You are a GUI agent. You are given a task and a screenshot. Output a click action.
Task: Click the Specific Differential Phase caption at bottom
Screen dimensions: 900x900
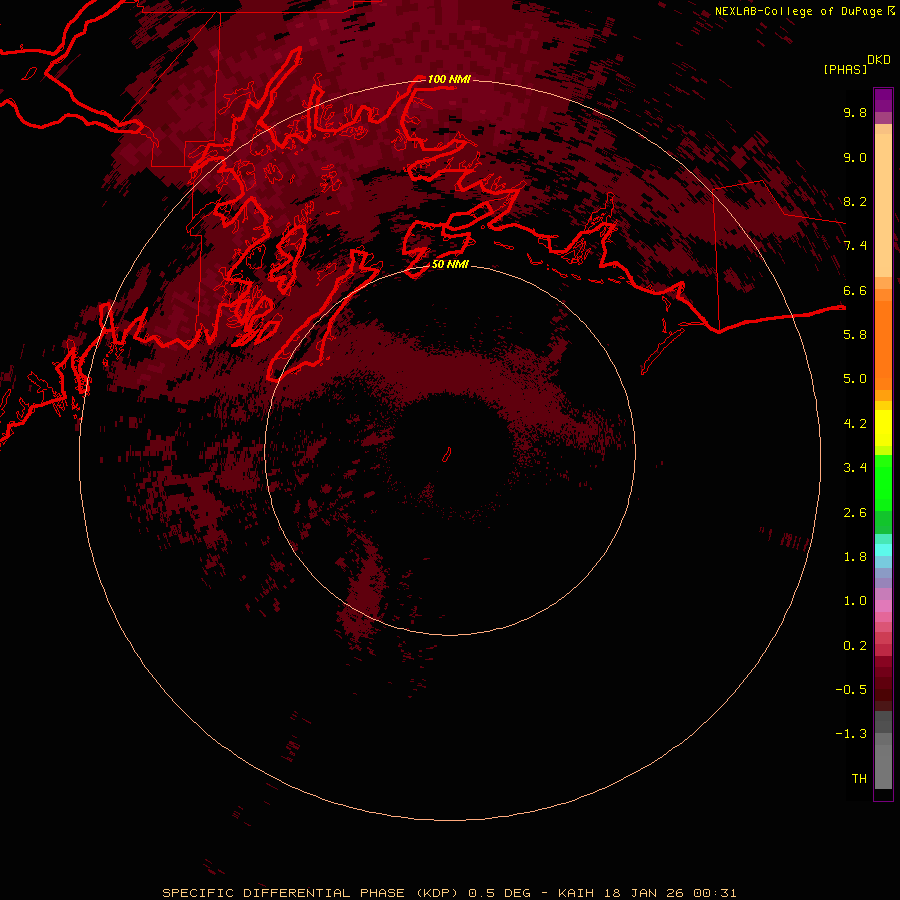tap(449, 893)
